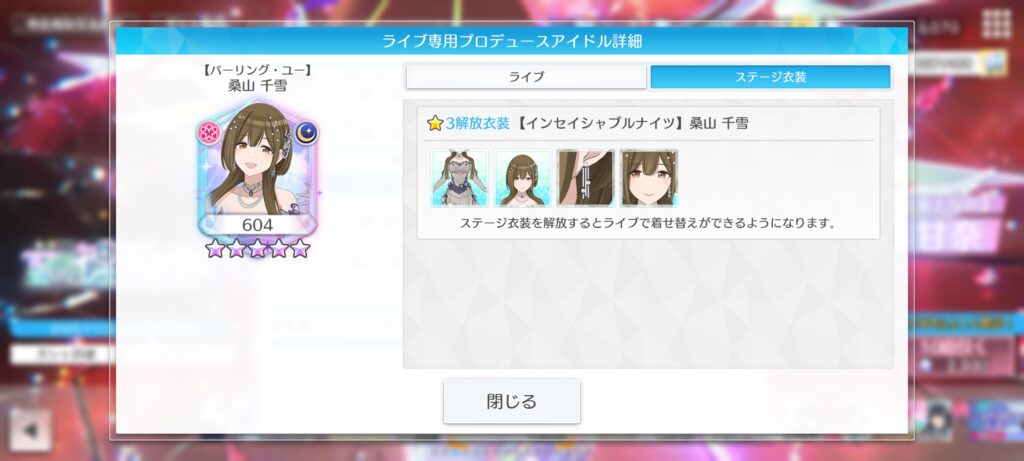Click the back arrow at bottom left
This screenshot has height=461, width=1024.
tap(29, 430)
